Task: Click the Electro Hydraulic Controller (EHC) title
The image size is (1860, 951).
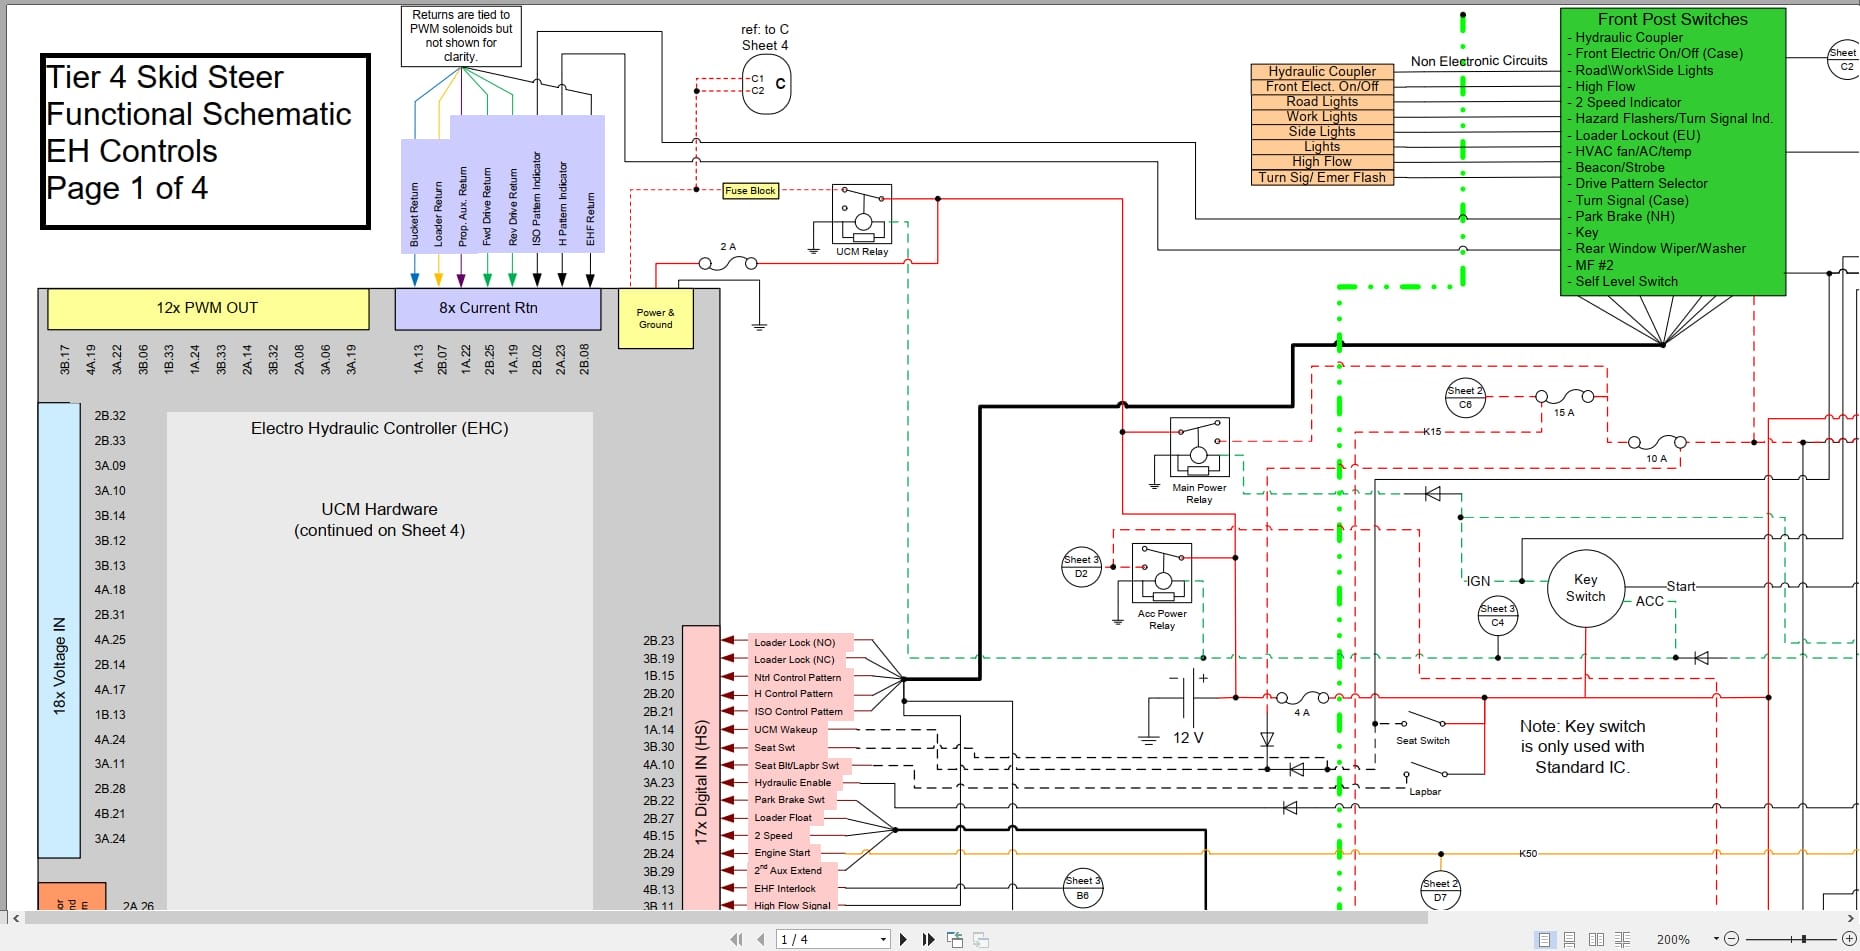Action: point(379,428)
